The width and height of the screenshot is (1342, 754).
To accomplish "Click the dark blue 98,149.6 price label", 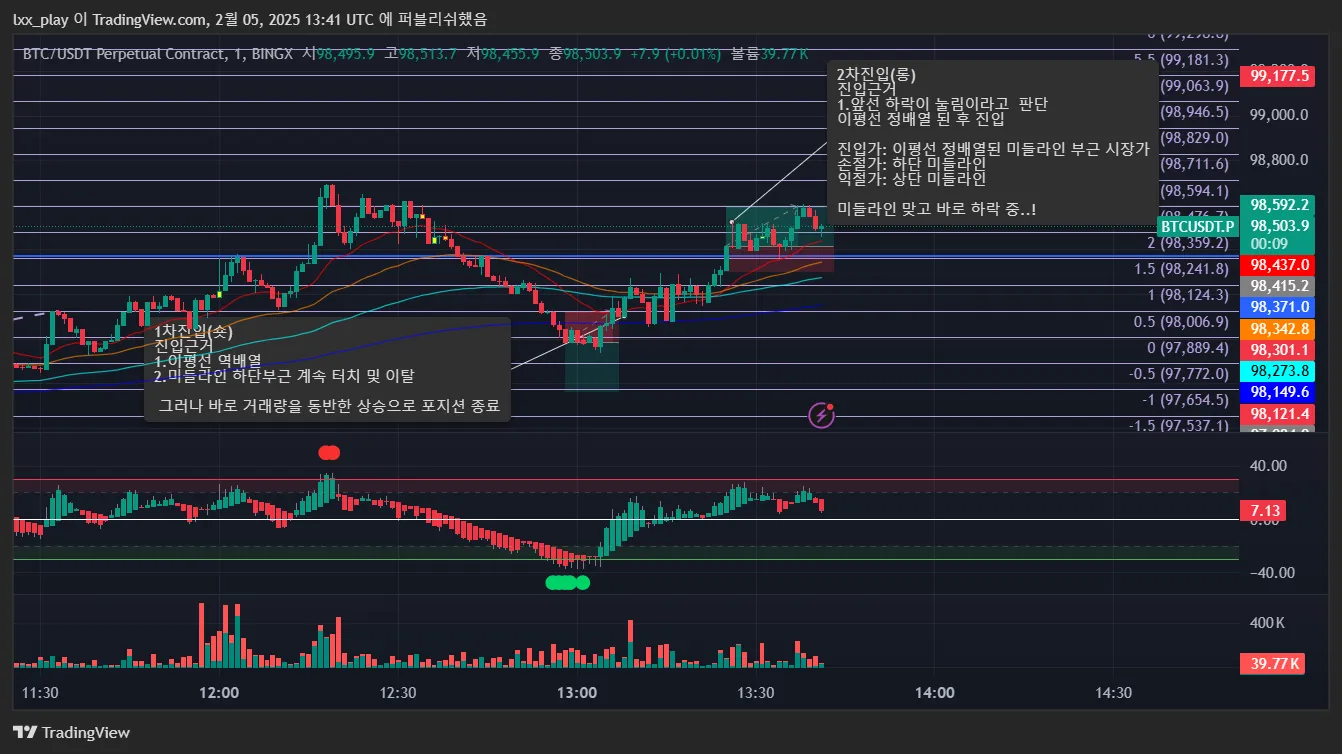I will pos(1279,391).
